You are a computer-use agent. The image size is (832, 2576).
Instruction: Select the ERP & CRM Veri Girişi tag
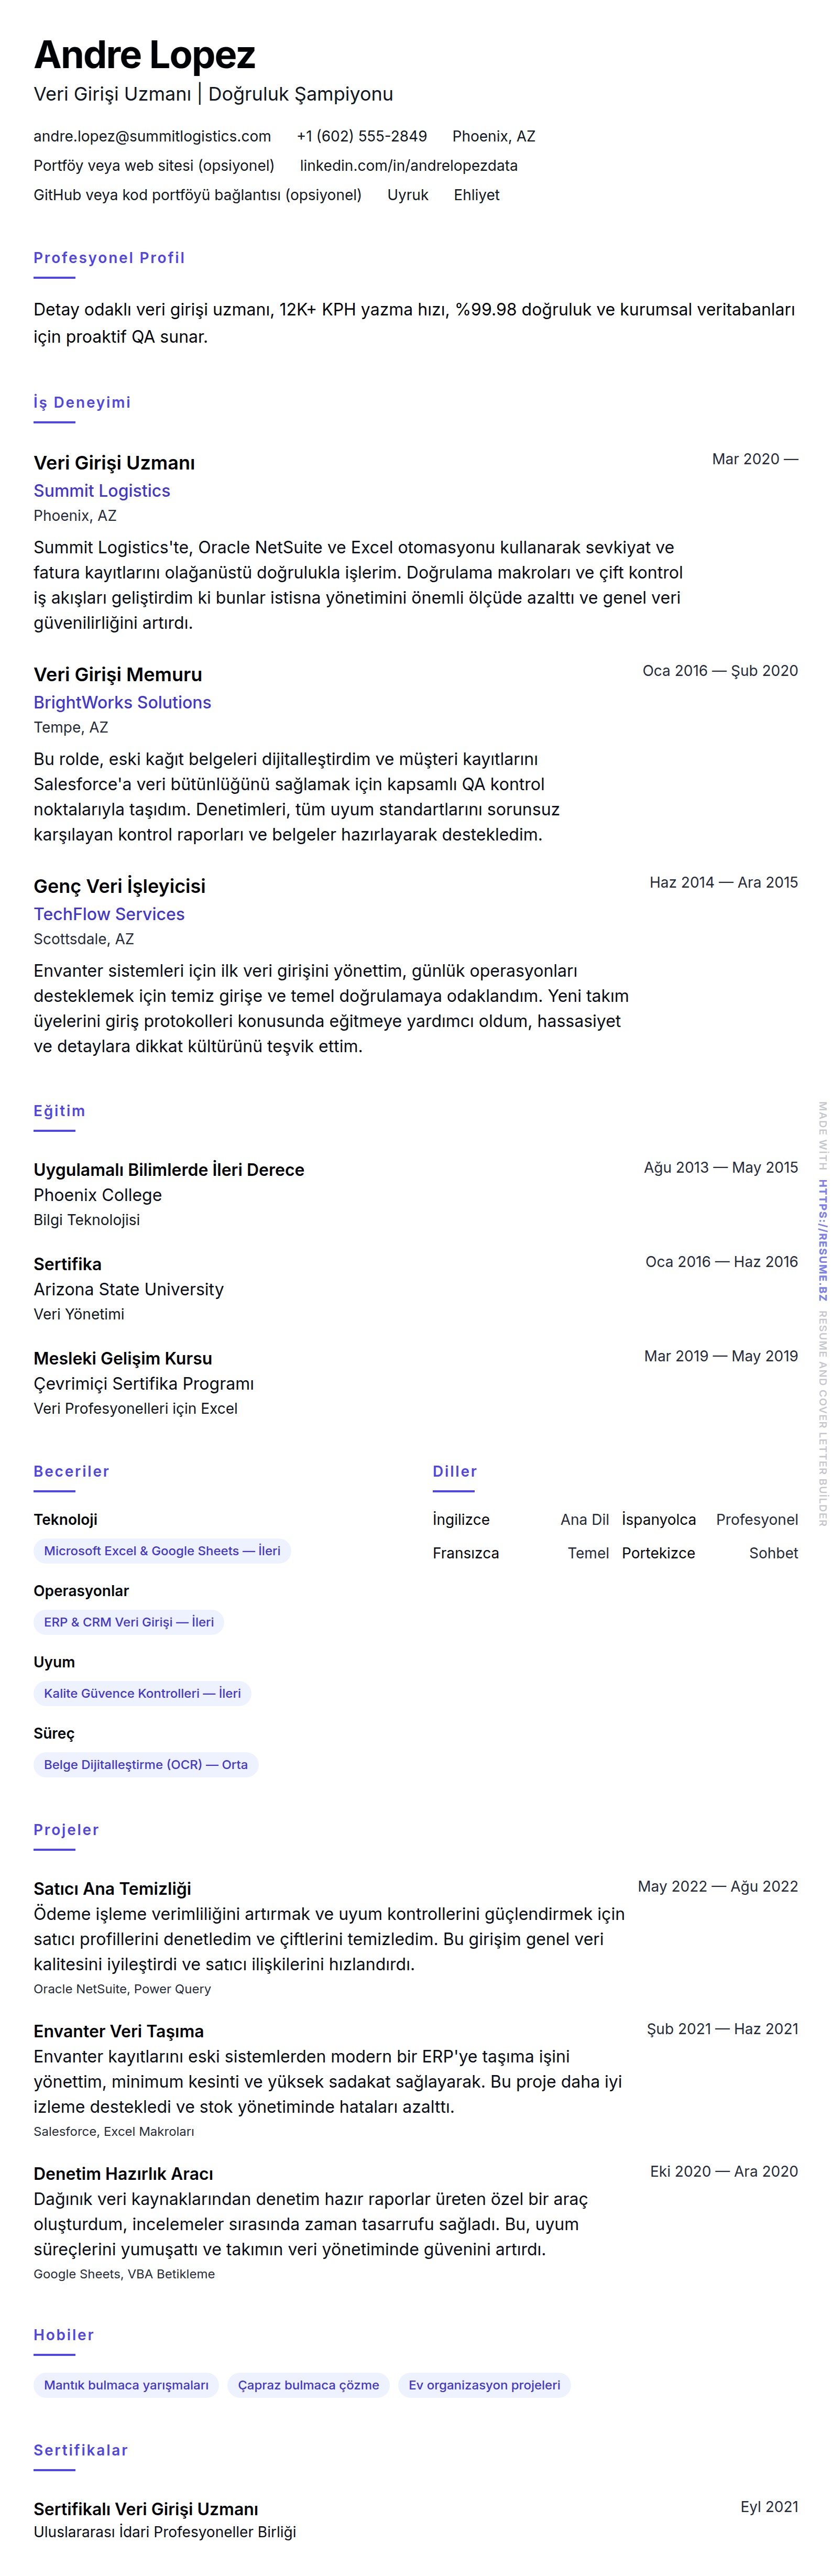(x=129, y=1622)
